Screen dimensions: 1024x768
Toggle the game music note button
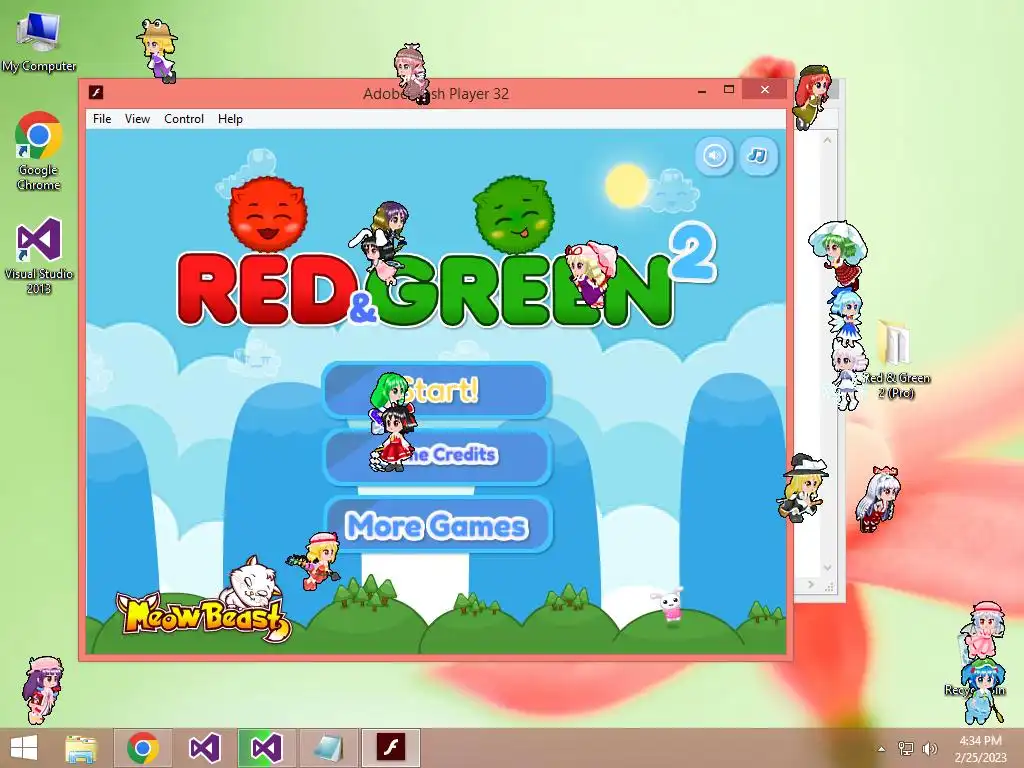click(758, 155)
